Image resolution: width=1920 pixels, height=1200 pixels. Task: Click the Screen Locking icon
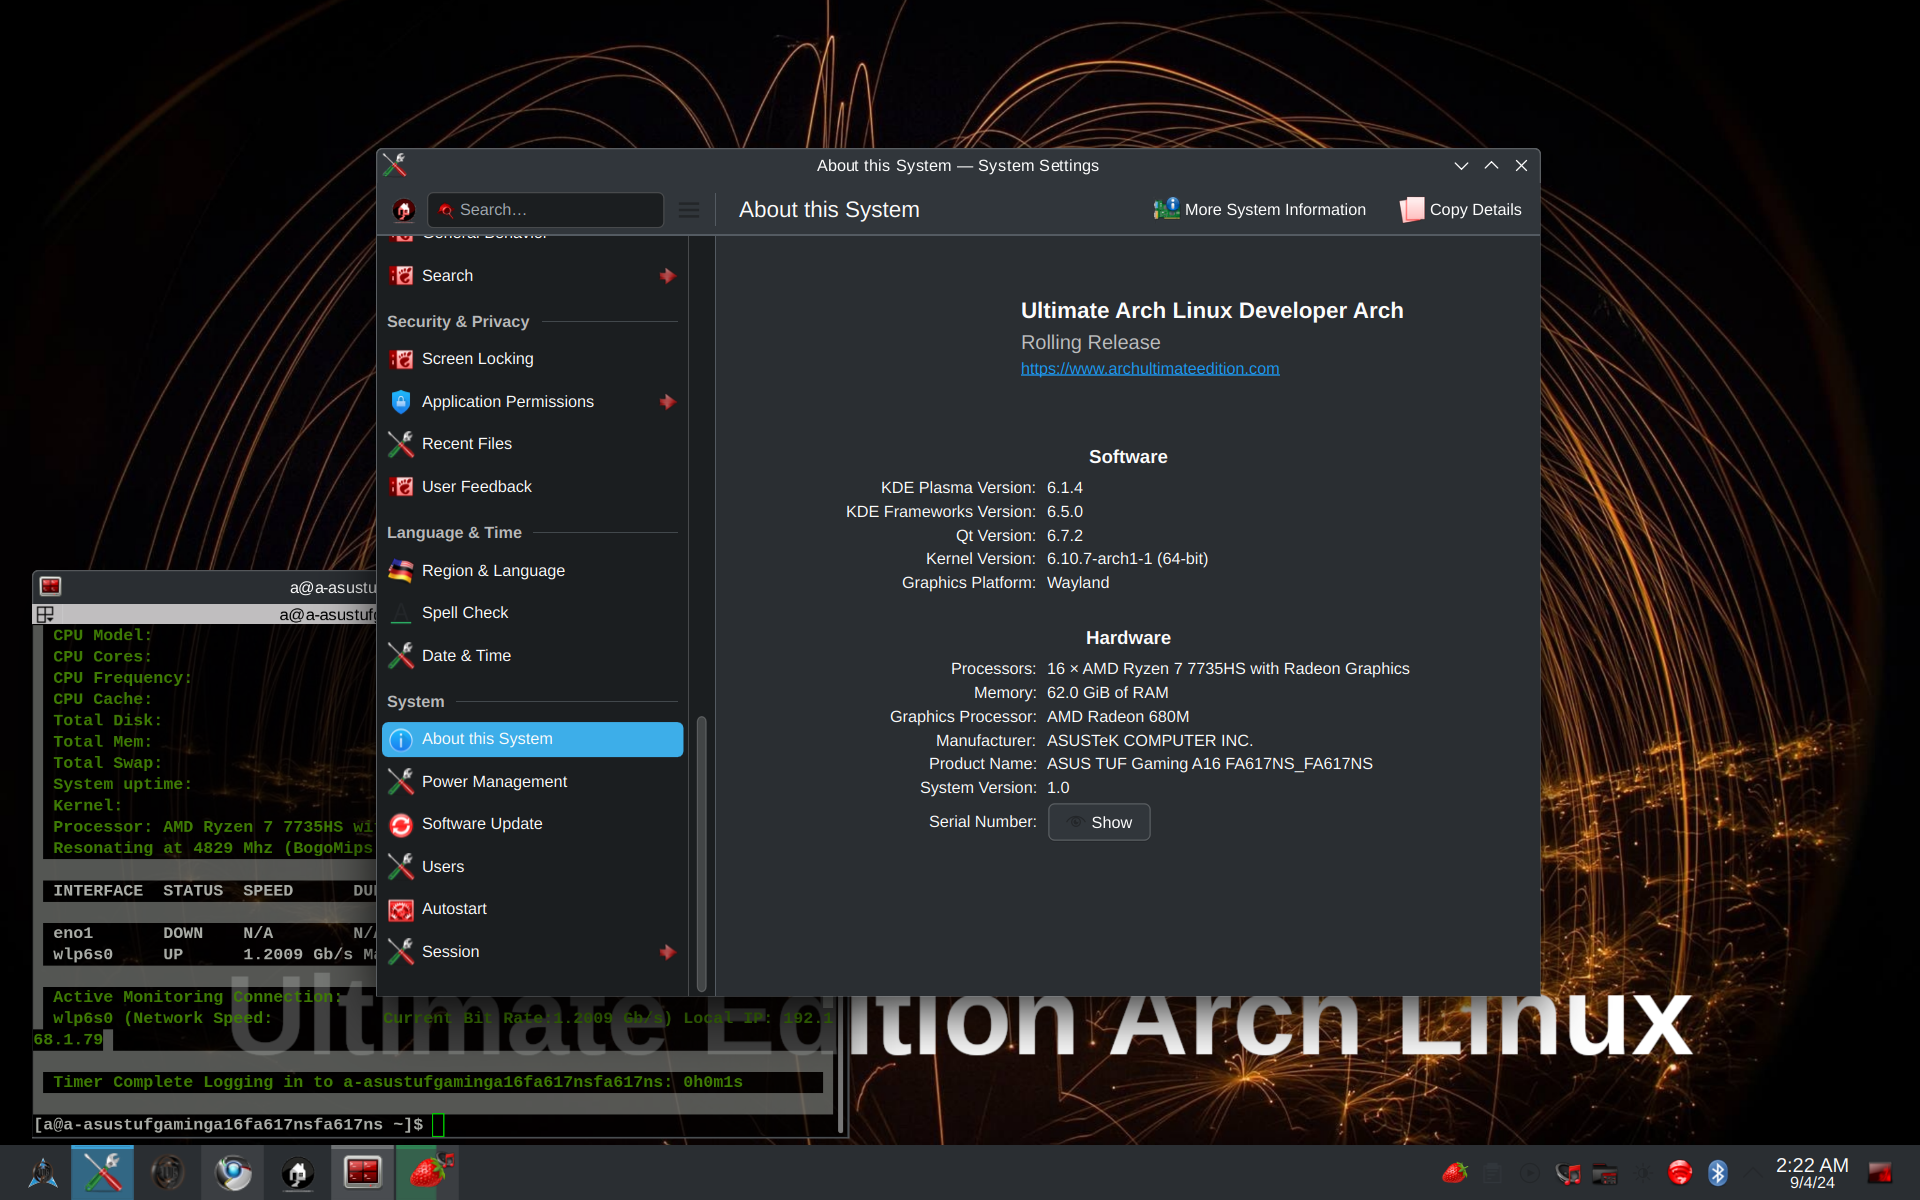[401, 359]
